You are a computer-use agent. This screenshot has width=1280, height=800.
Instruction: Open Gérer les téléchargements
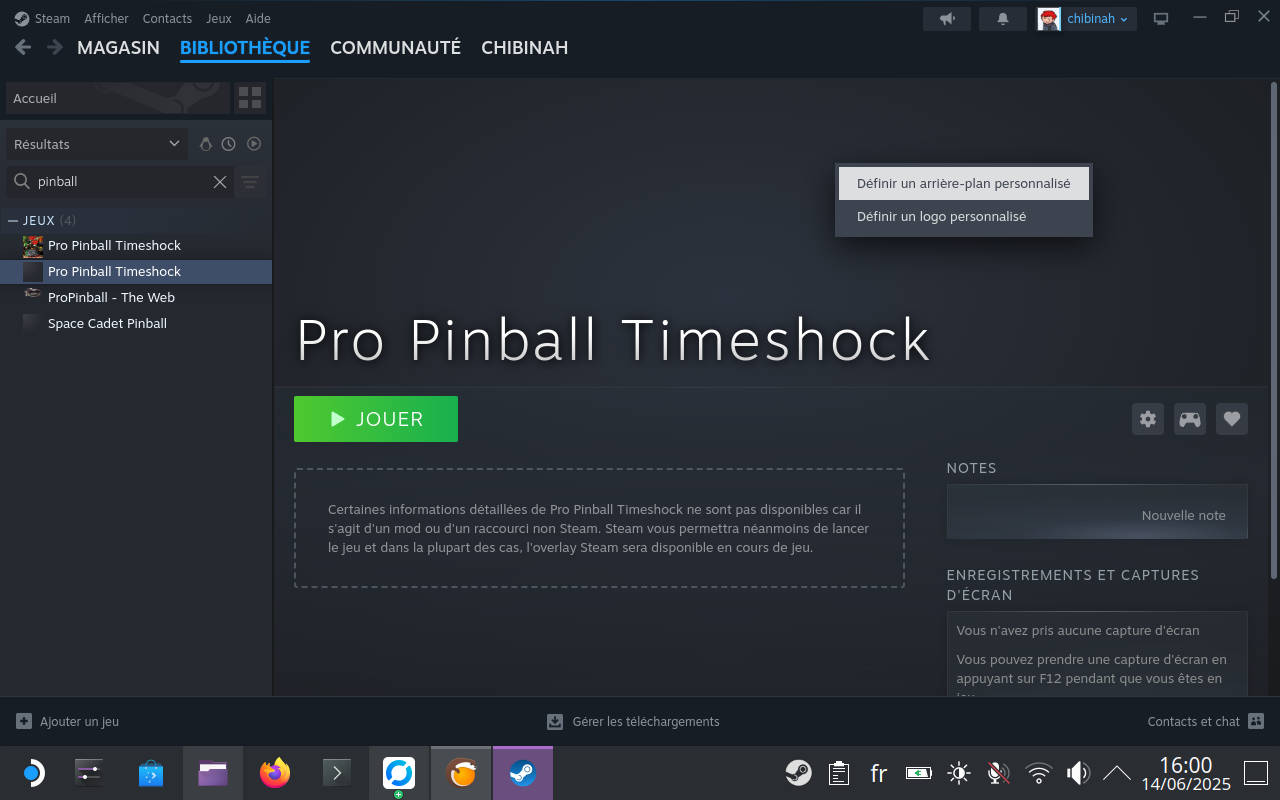pyautogui.click(x=645, y=721)
